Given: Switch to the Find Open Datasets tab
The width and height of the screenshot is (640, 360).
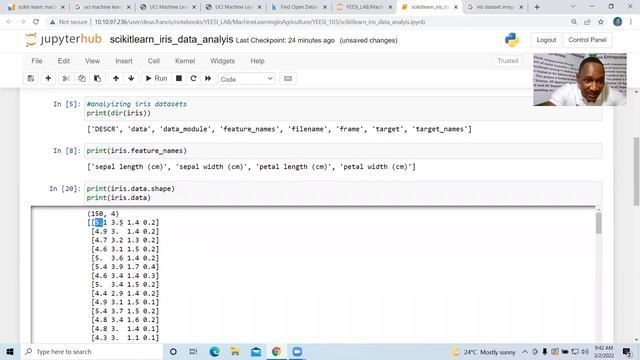Looking at the screenshot, I should pyautogui.click(x=298, y=7).
